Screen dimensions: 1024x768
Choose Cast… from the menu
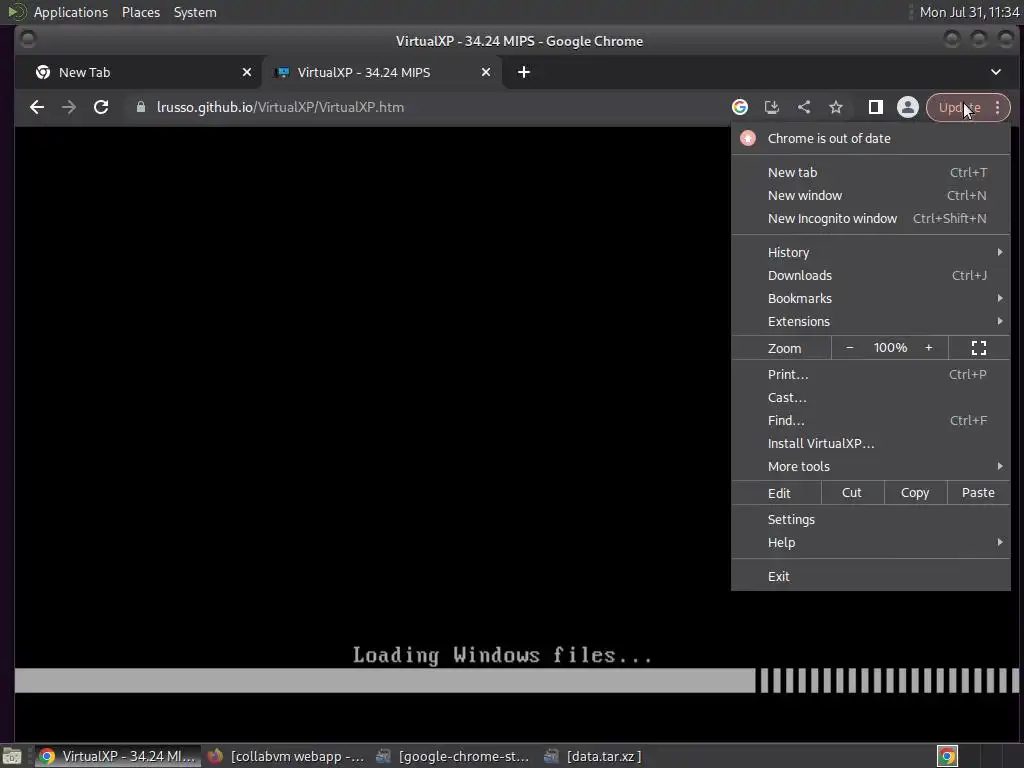pos(871,397)
